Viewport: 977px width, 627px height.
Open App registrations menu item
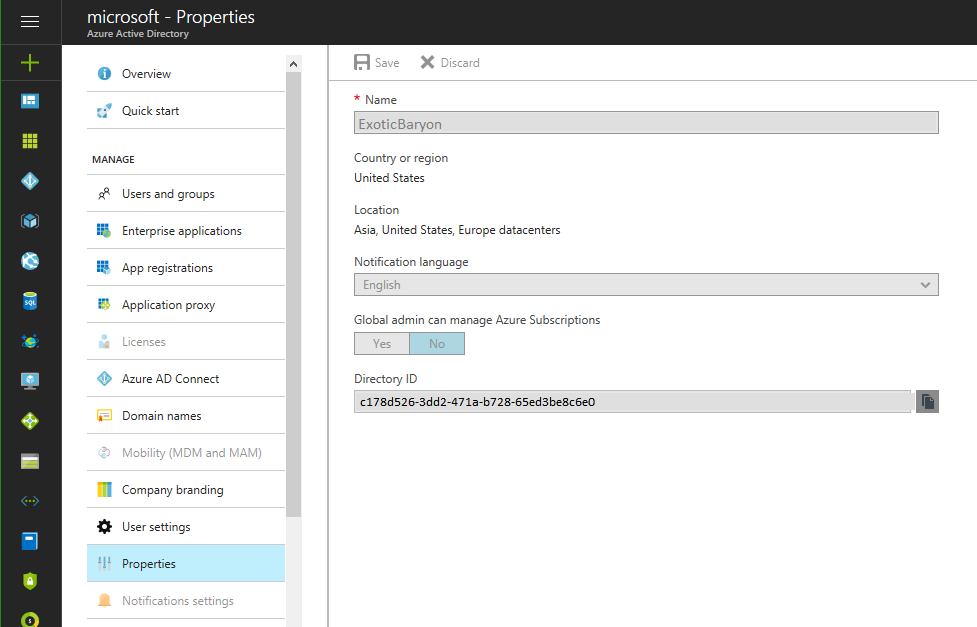click(186, 268)
